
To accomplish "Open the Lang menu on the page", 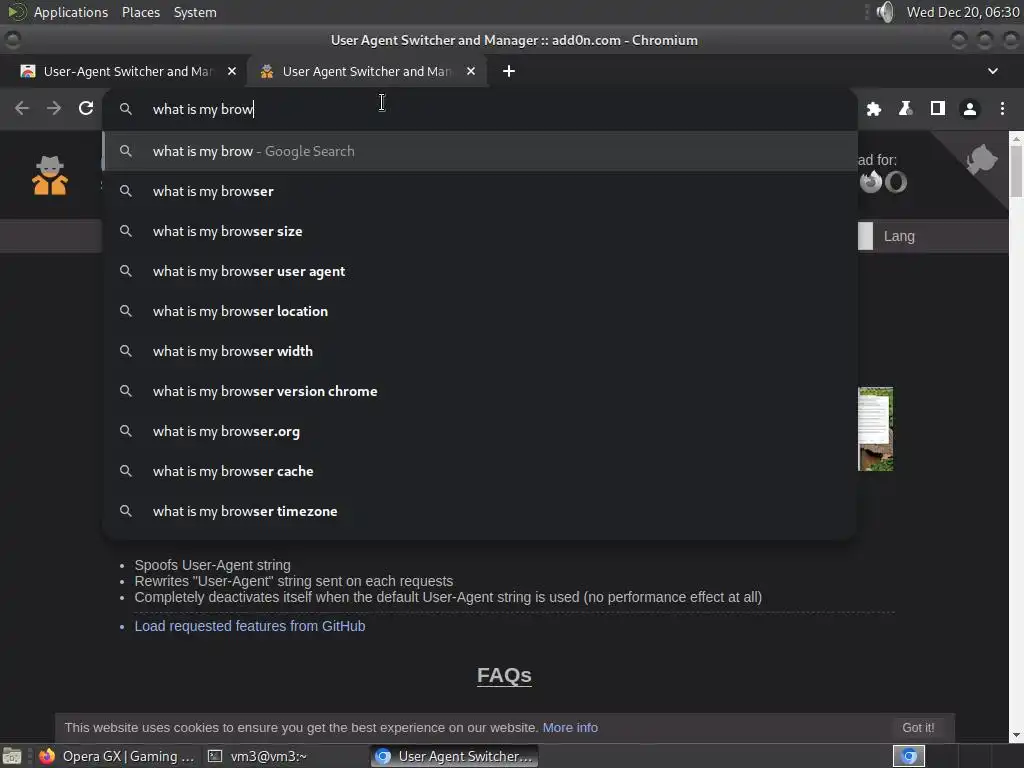I will [899, 236].
